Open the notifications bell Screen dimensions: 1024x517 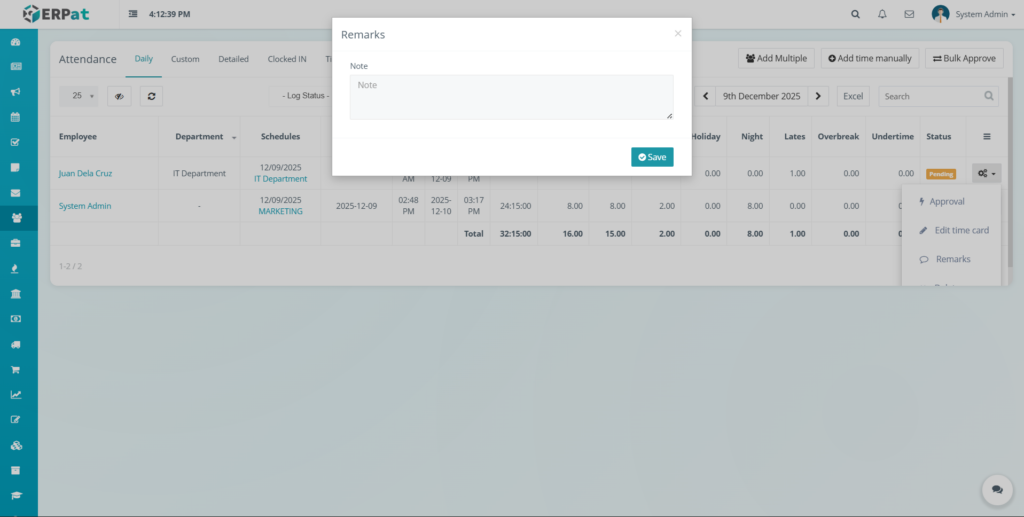(882, 14)
